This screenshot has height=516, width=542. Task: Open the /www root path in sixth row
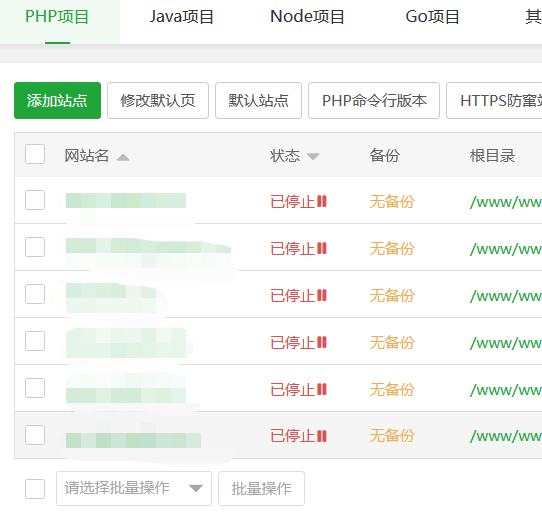coord(506,436)
